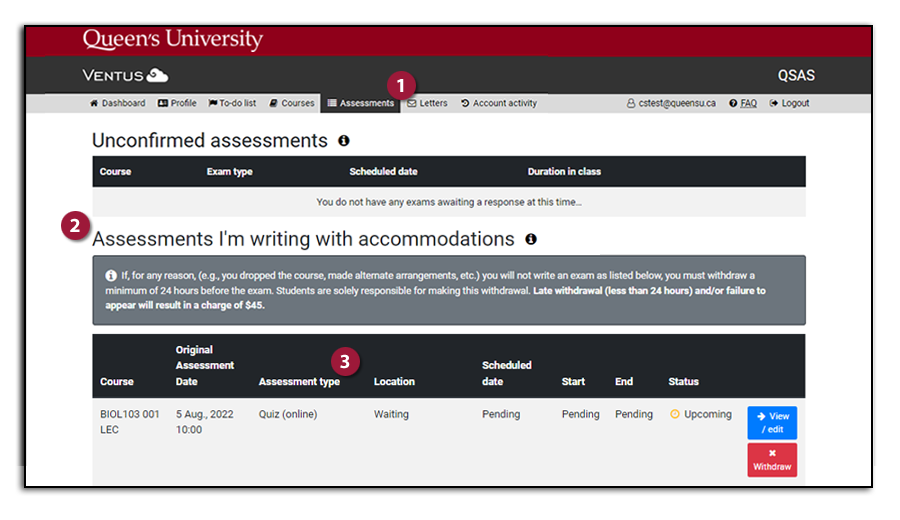This screenshot has height=520, width=900.
Task: Open the To-do list tab
Action: [x=232, y=103]
